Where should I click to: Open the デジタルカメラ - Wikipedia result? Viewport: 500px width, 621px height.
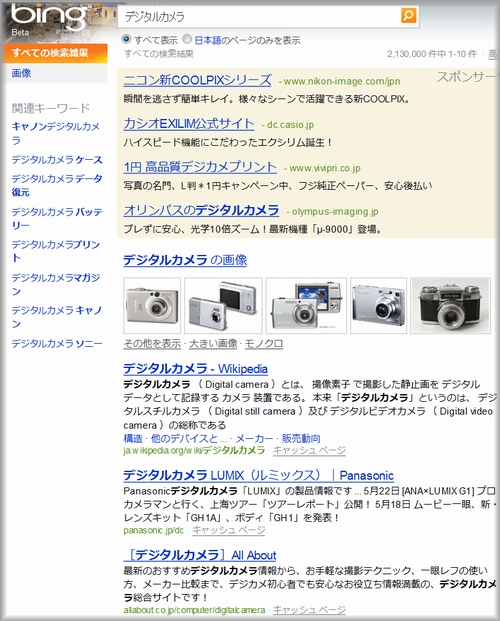coord(195,369)
